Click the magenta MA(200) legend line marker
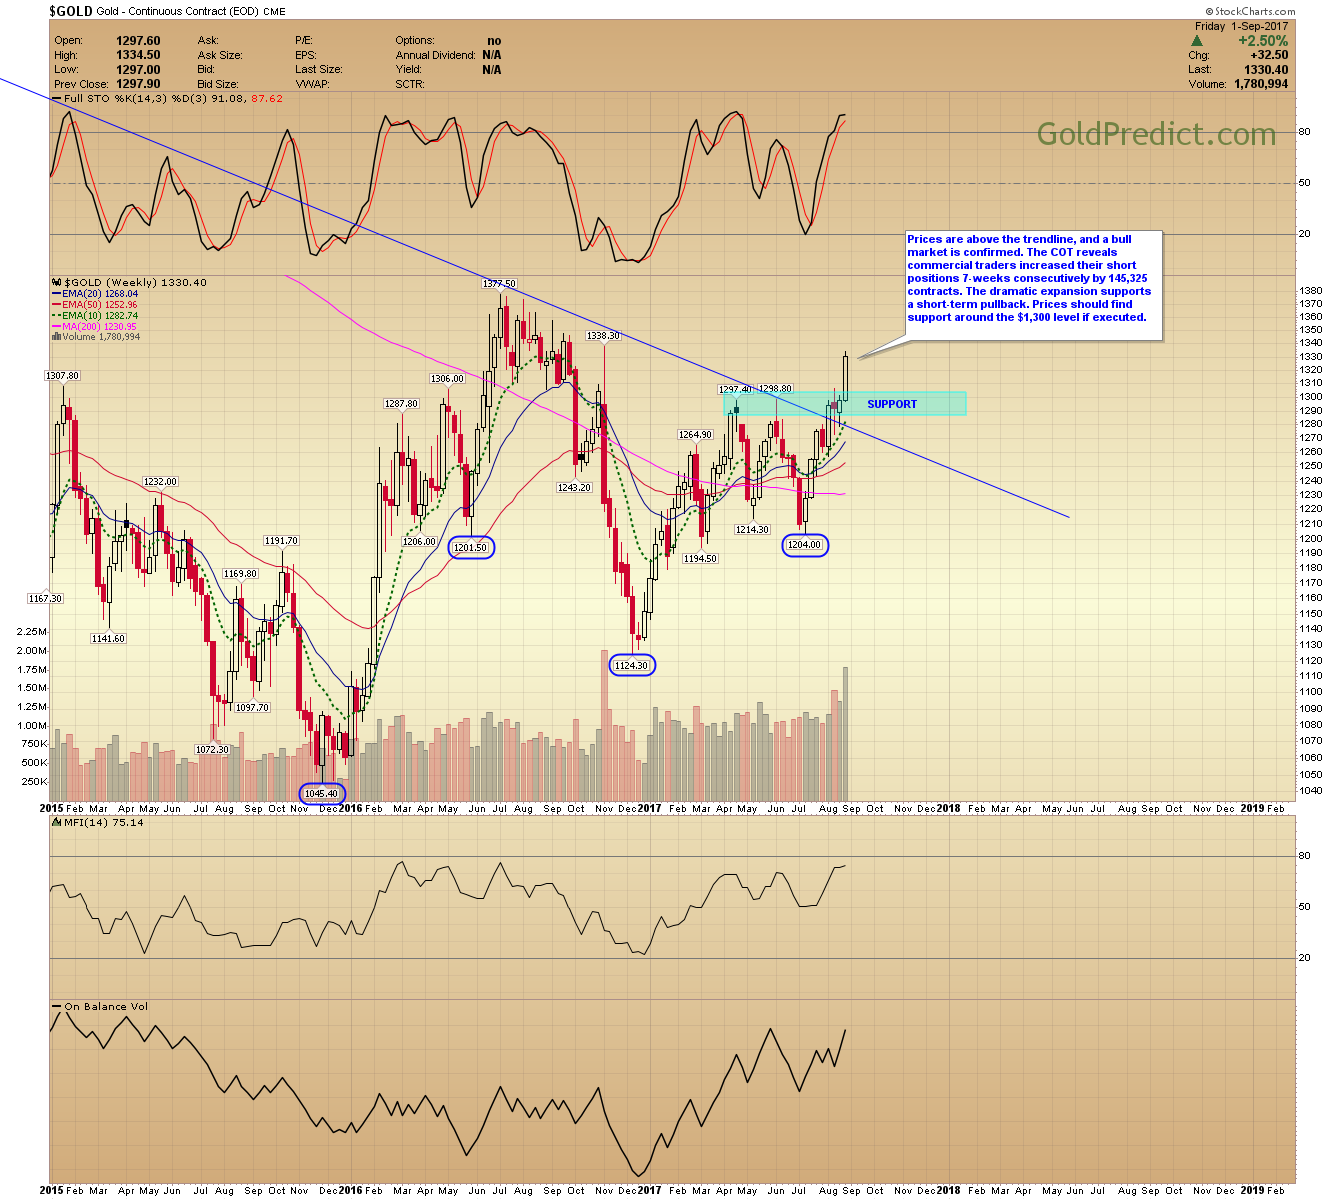 point(56,327)
